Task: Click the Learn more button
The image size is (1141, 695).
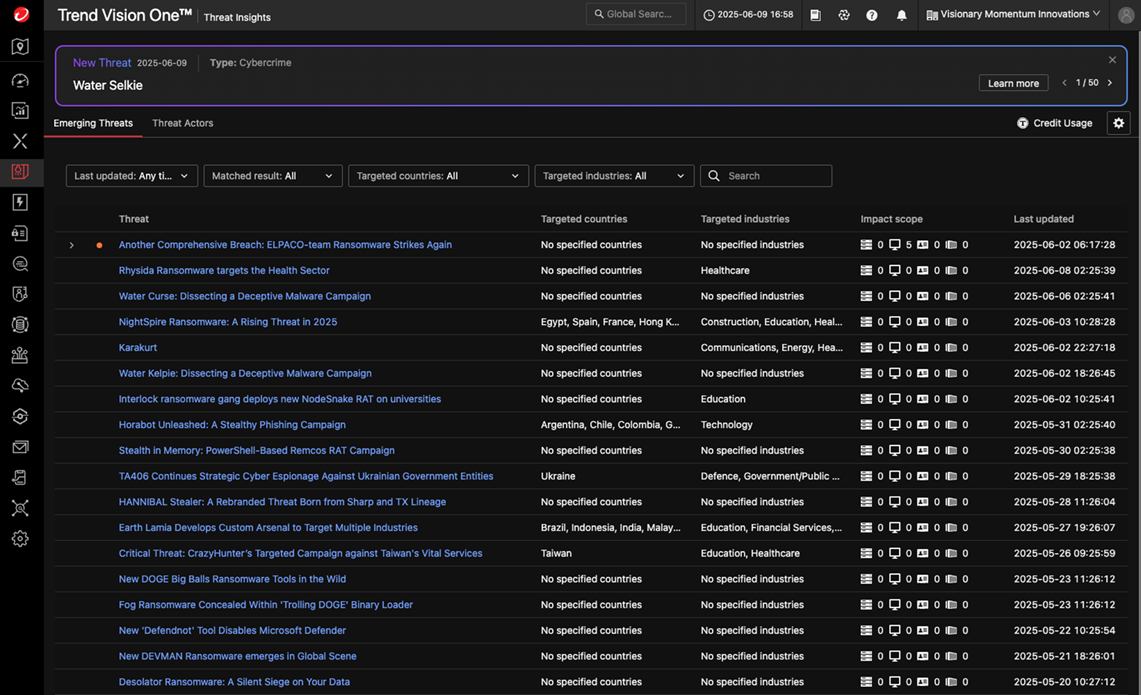Action: click(1013, 83)
